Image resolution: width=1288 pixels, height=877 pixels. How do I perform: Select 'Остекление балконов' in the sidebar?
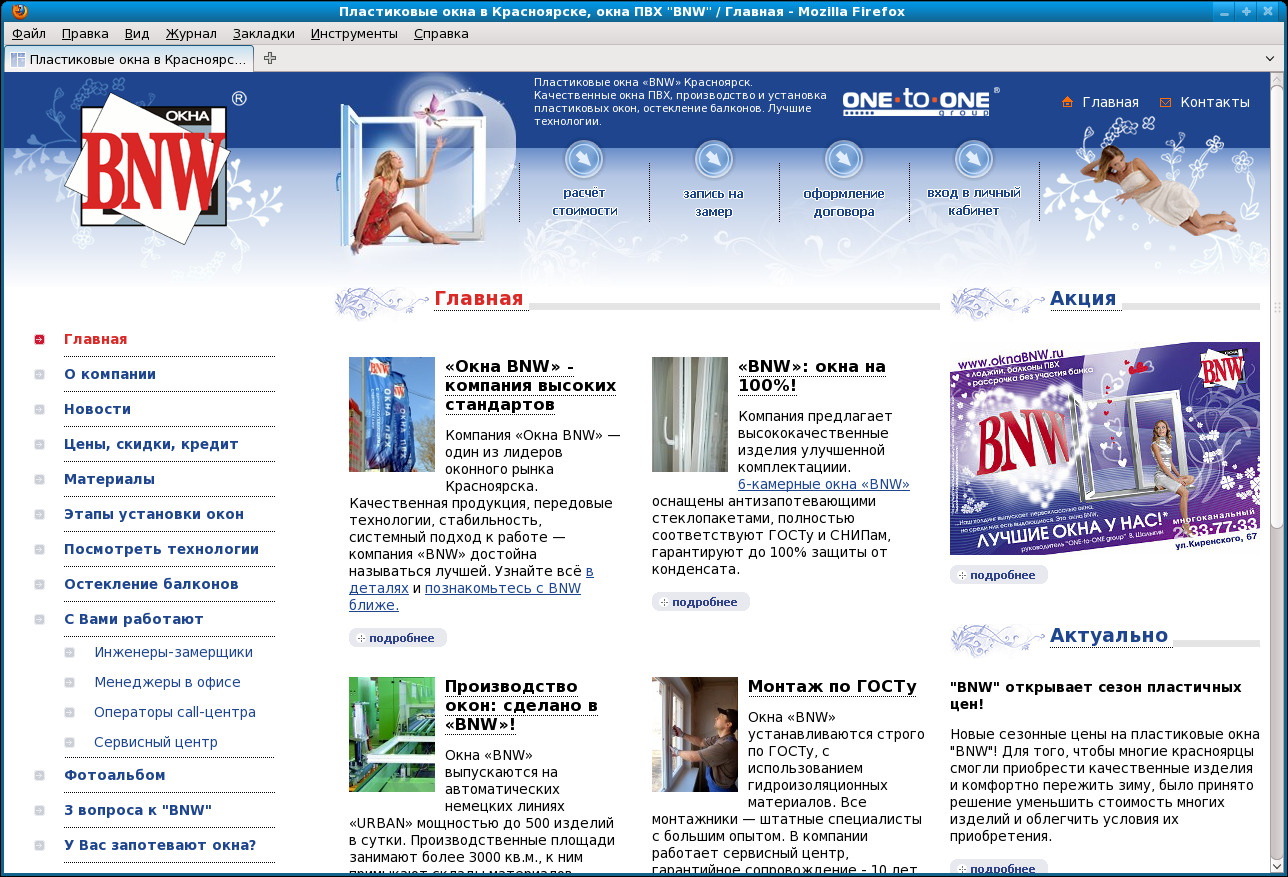pos(151,584)
